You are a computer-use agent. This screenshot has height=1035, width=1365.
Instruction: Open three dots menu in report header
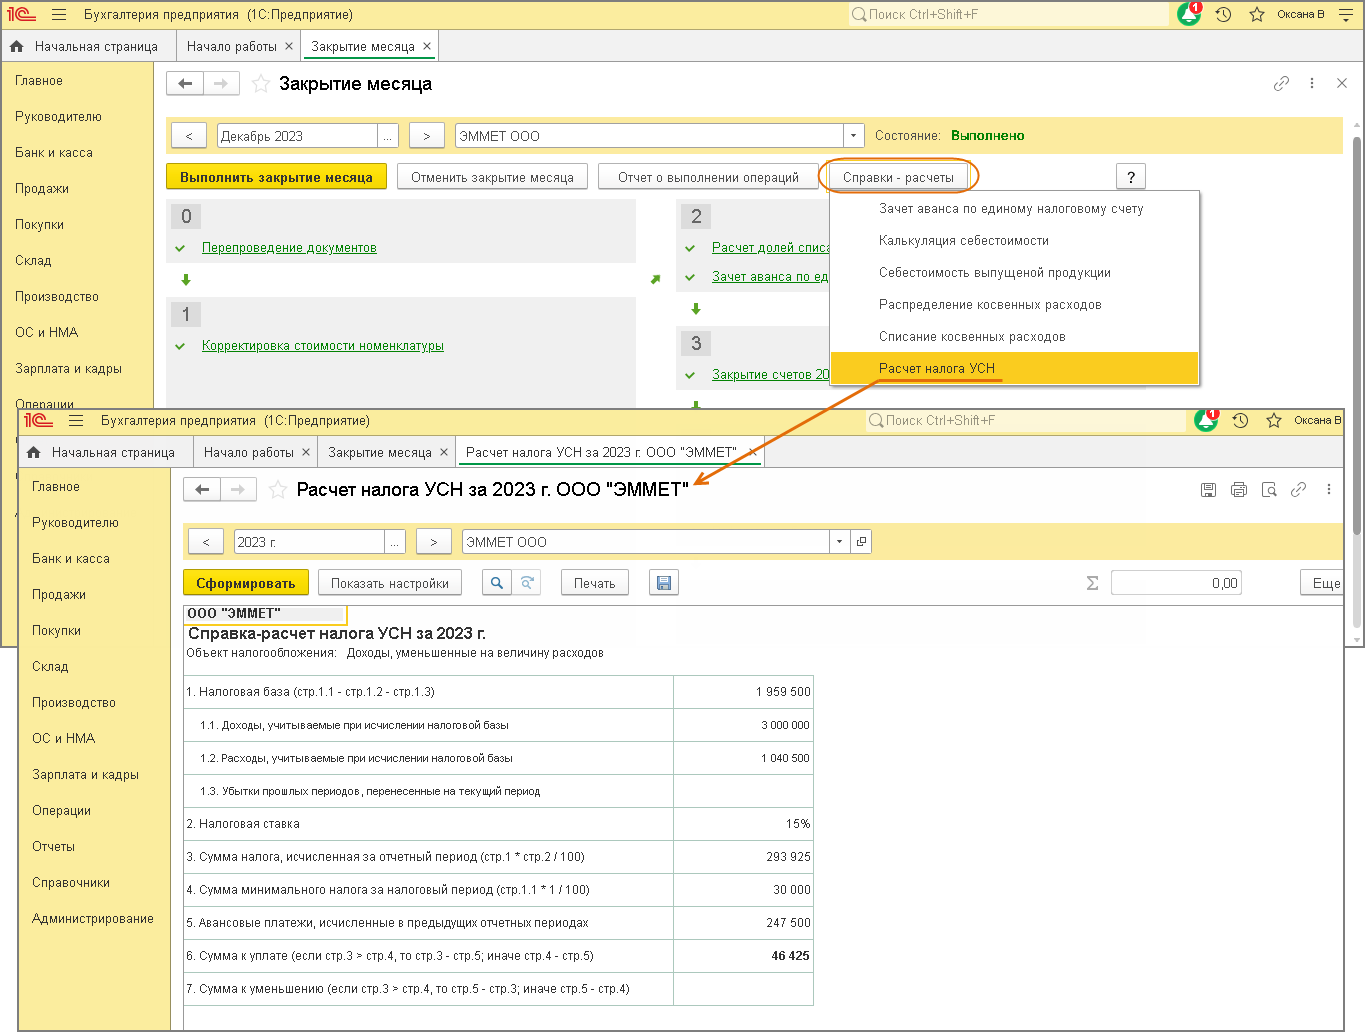click(1329, 490)
